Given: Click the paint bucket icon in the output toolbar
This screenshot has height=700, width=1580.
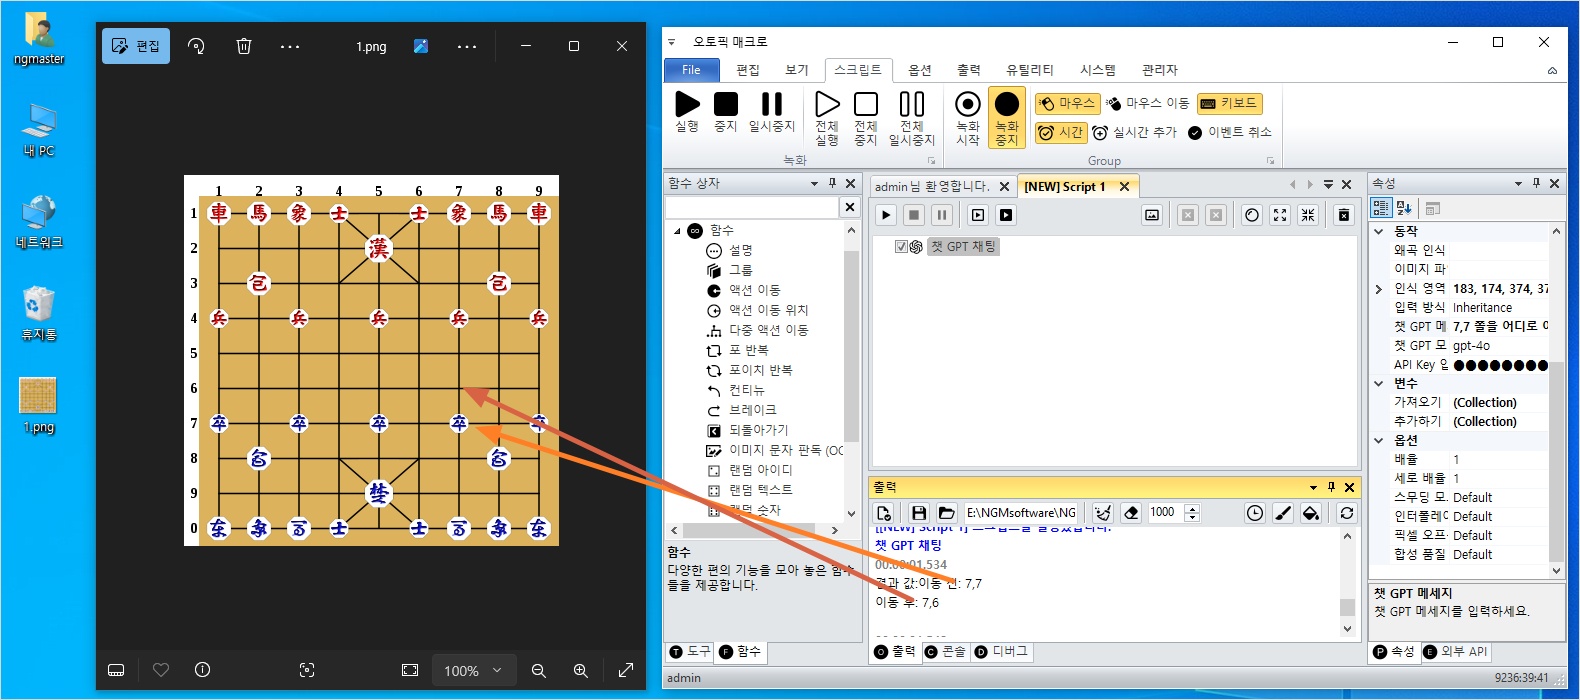Looking at the screenshot, I should tap(1311, 513).
